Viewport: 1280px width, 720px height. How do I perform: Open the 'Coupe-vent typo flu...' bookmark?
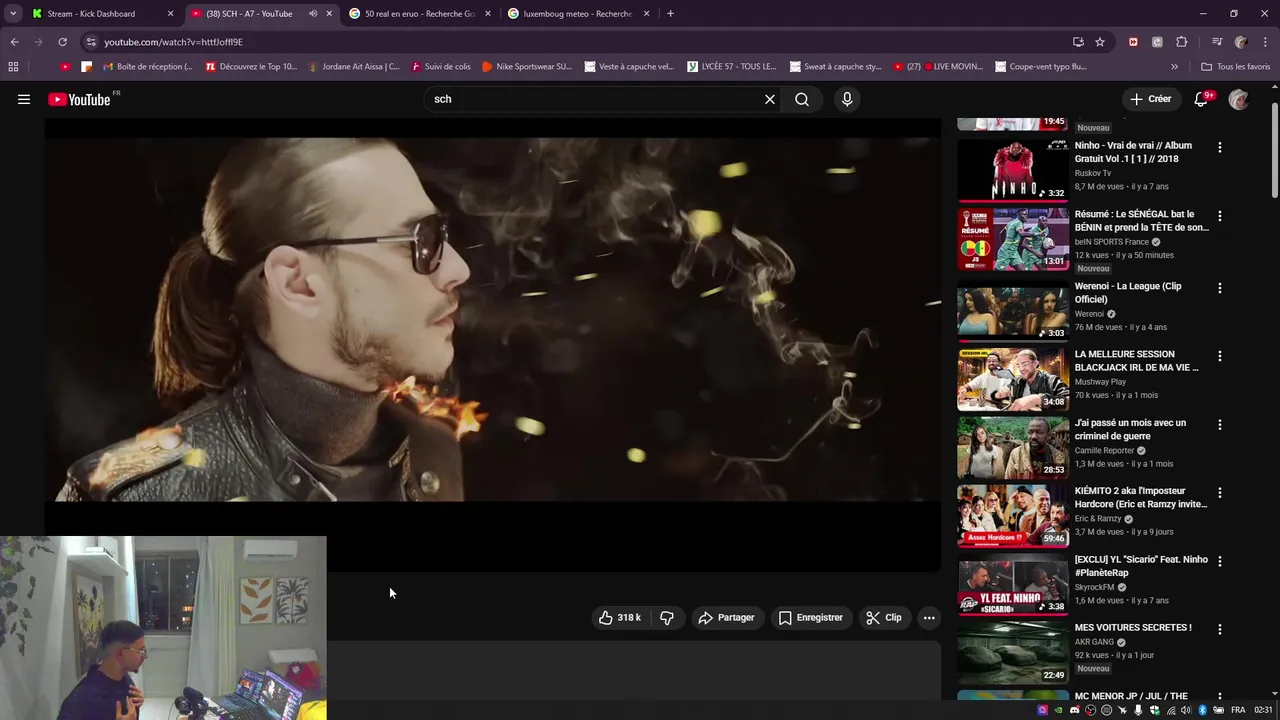pos(1041,67)
